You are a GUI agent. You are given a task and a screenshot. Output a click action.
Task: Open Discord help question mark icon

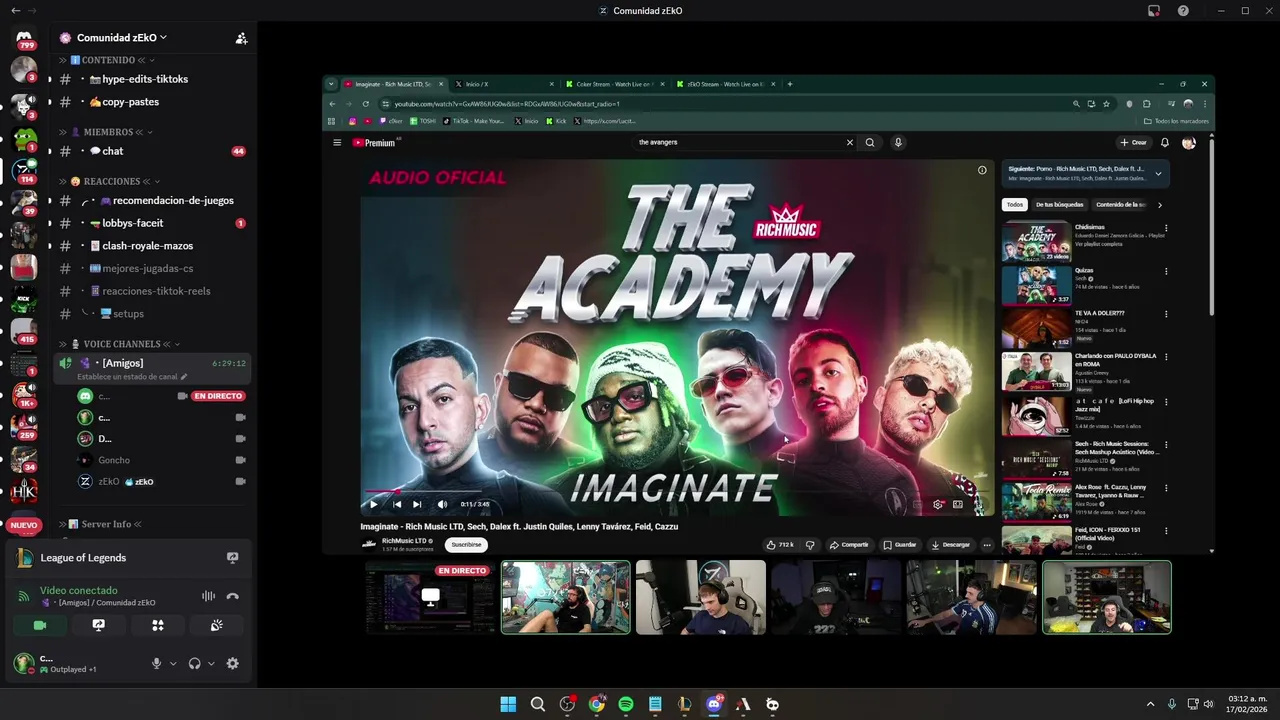point(1183,11)
